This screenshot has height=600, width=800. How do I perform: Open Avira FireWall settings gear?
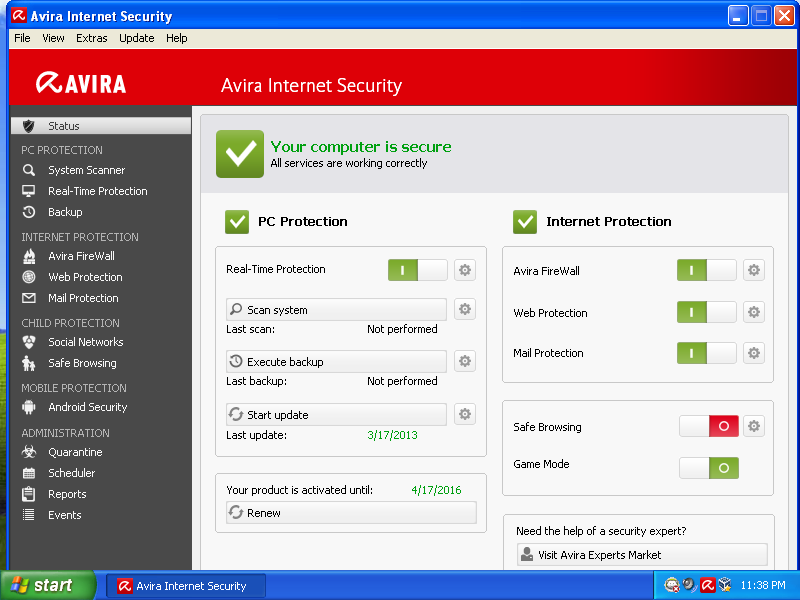point(754,270)
